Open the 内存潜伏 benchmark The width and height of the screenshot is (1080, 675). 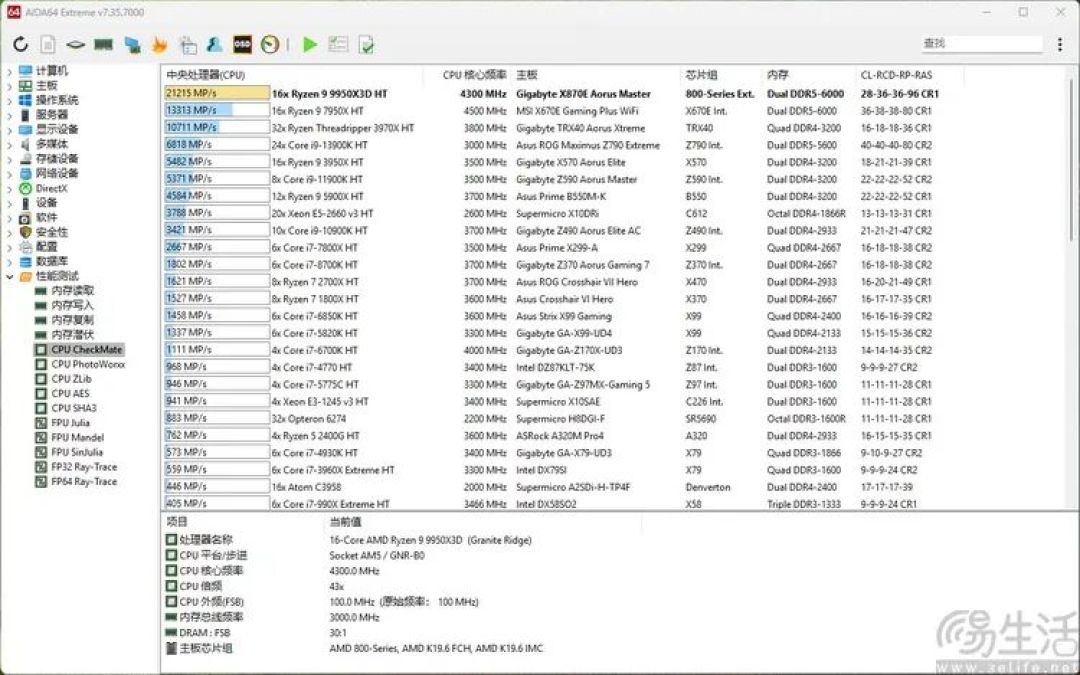tap(72, 335)
